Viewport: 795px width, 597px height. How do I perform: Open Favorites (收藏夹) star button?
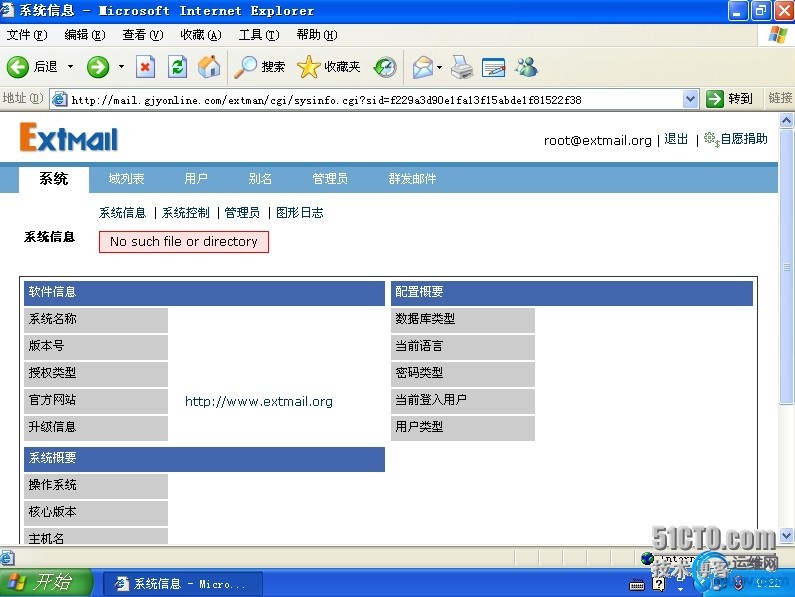pyautogui.click(x=329, y=67)
